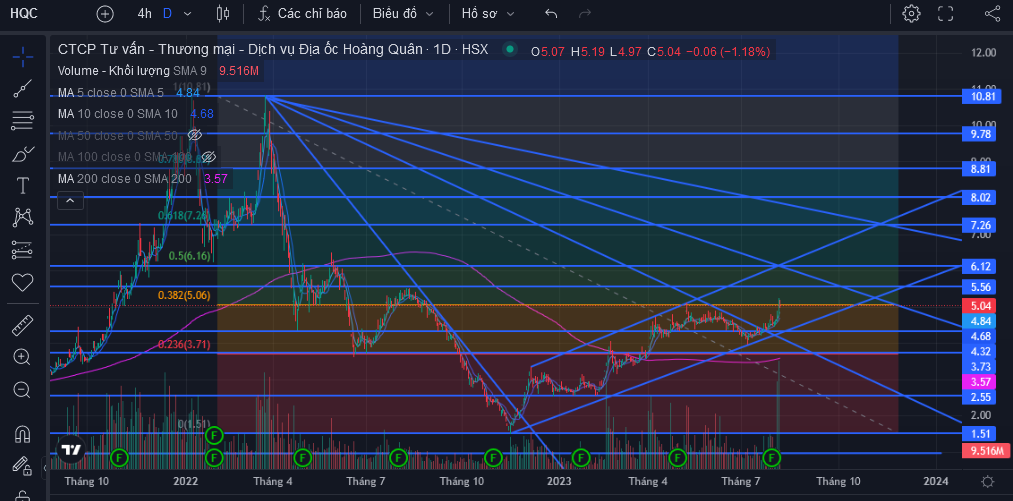The width and height of the screenshot is (1013, 501).
Task: Open the favorites heart icon tools
Action: coord(23,282)
